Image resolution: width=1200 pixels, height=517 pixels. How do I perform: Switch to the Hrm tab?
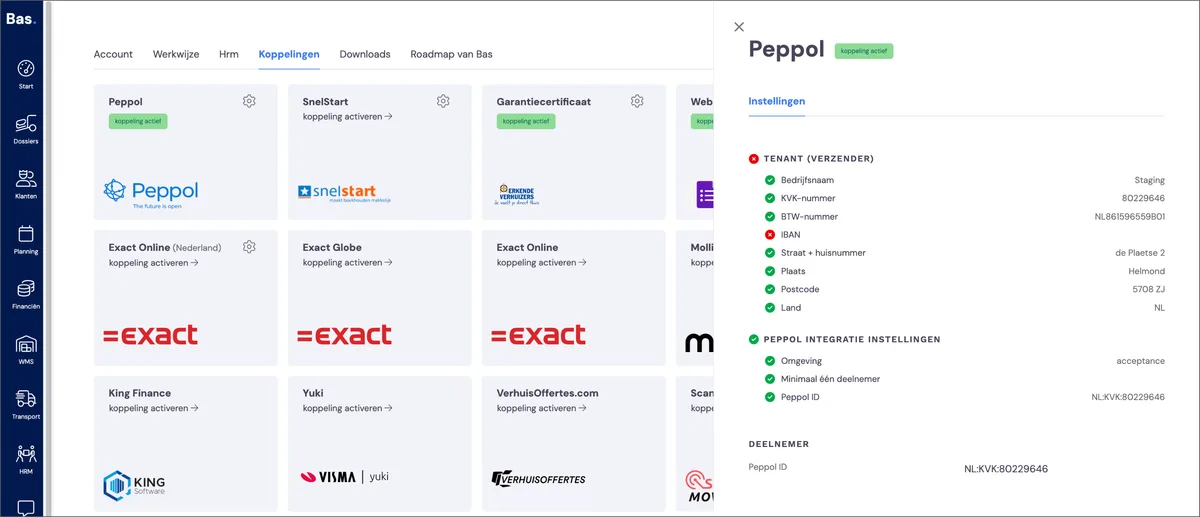coord(229,54)
